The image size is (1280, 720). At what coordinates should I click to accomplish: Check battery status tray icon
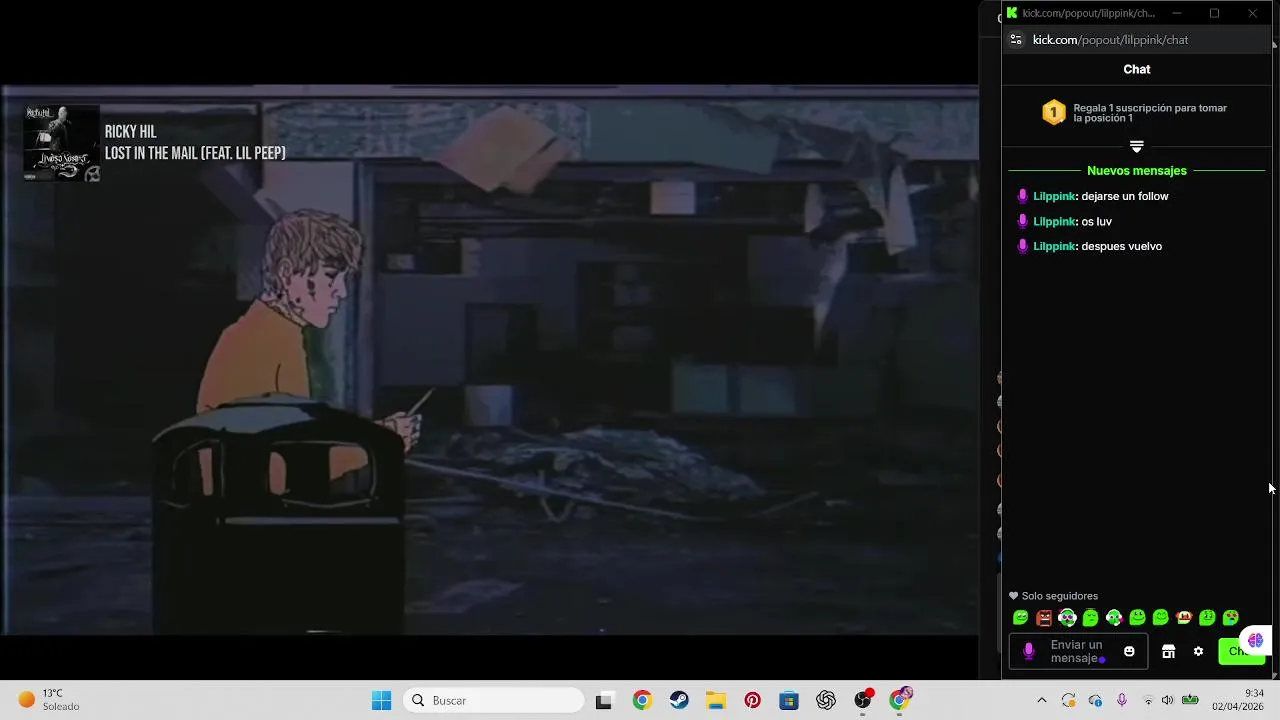point(1190,699)
